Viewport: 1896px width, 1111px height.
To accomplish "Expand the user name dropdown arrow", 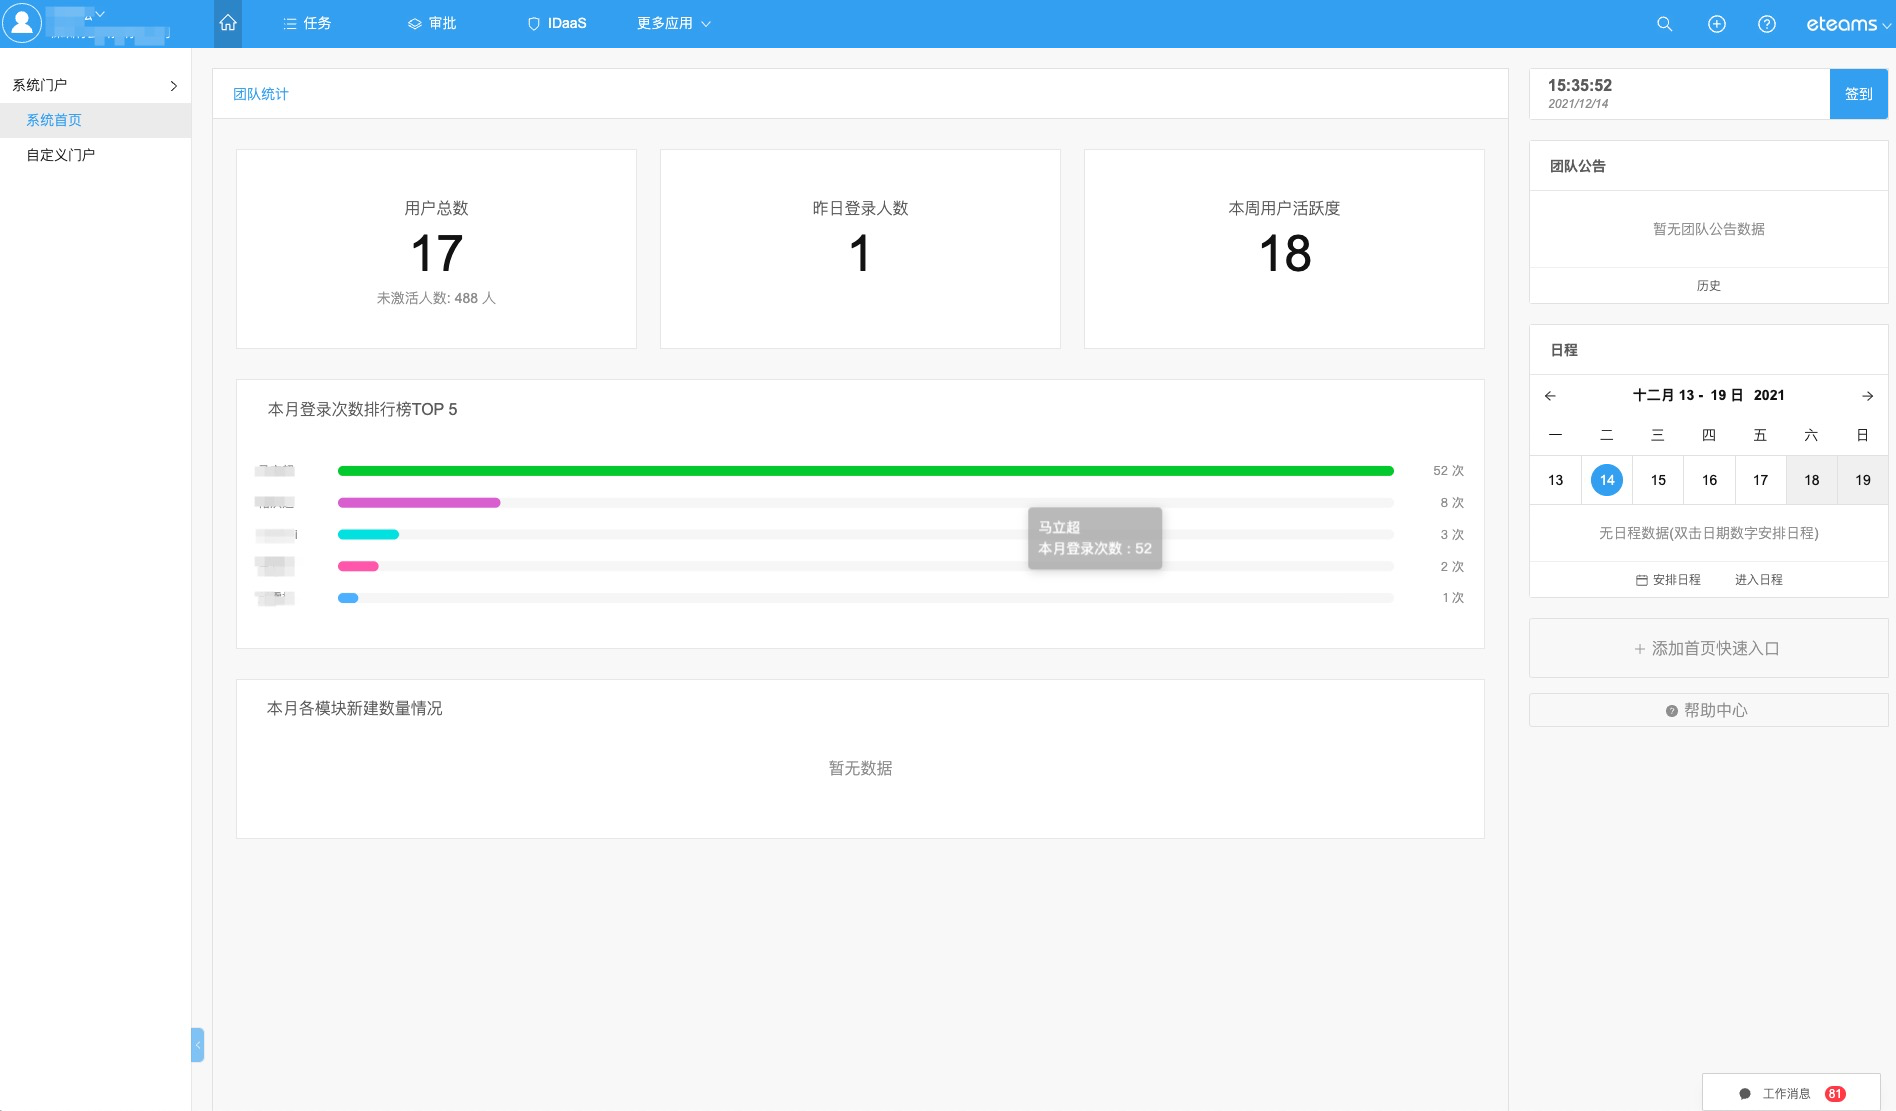I will 100,14.
